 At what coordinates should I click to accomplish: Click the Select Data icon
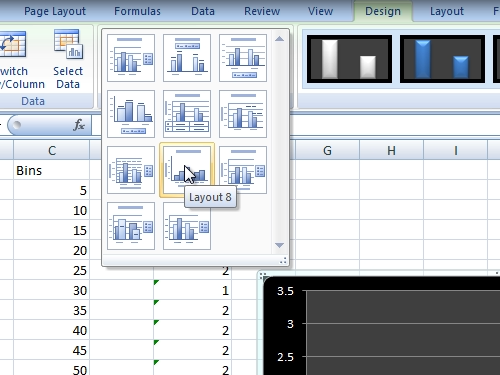click(68, 44)
